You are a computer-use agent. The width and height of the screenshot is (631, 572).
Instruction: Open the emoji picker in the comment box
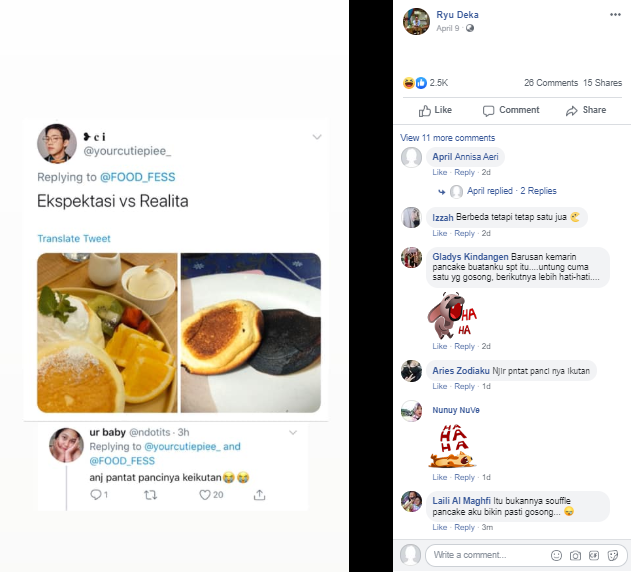coord(556,555)
